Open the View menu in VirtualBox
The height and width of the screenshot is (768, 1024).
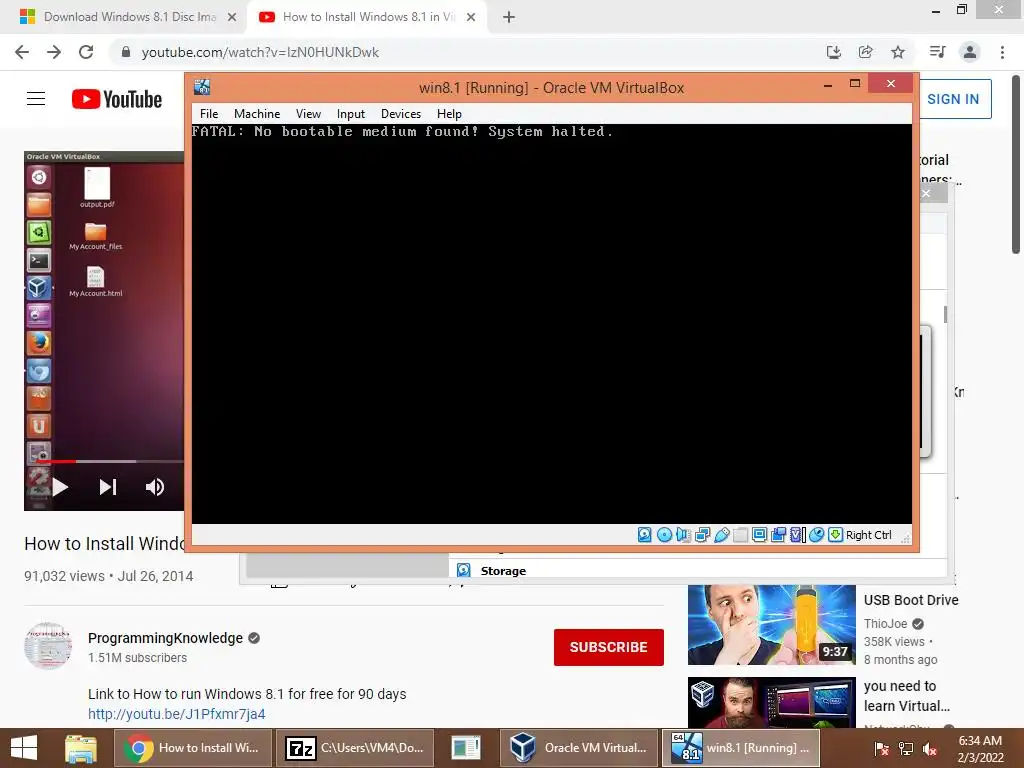[308, 114]
